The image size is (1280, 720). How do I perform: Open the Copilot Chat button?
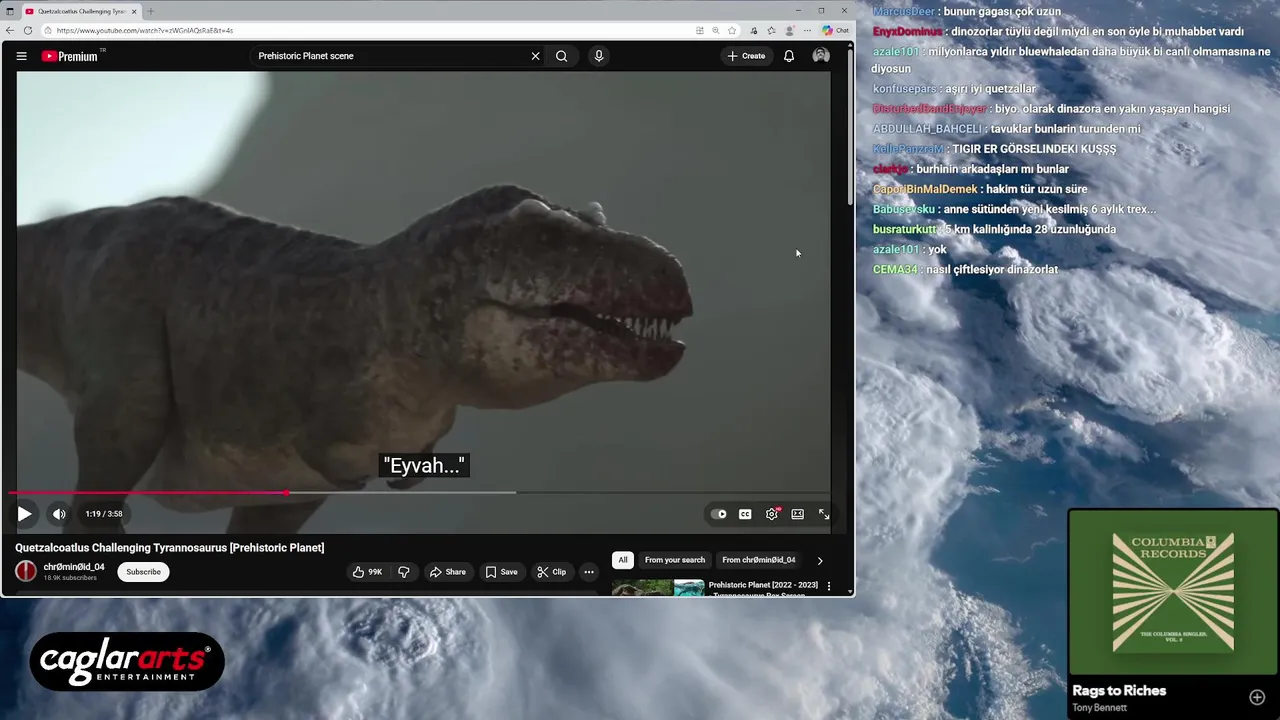coord(836,30)
